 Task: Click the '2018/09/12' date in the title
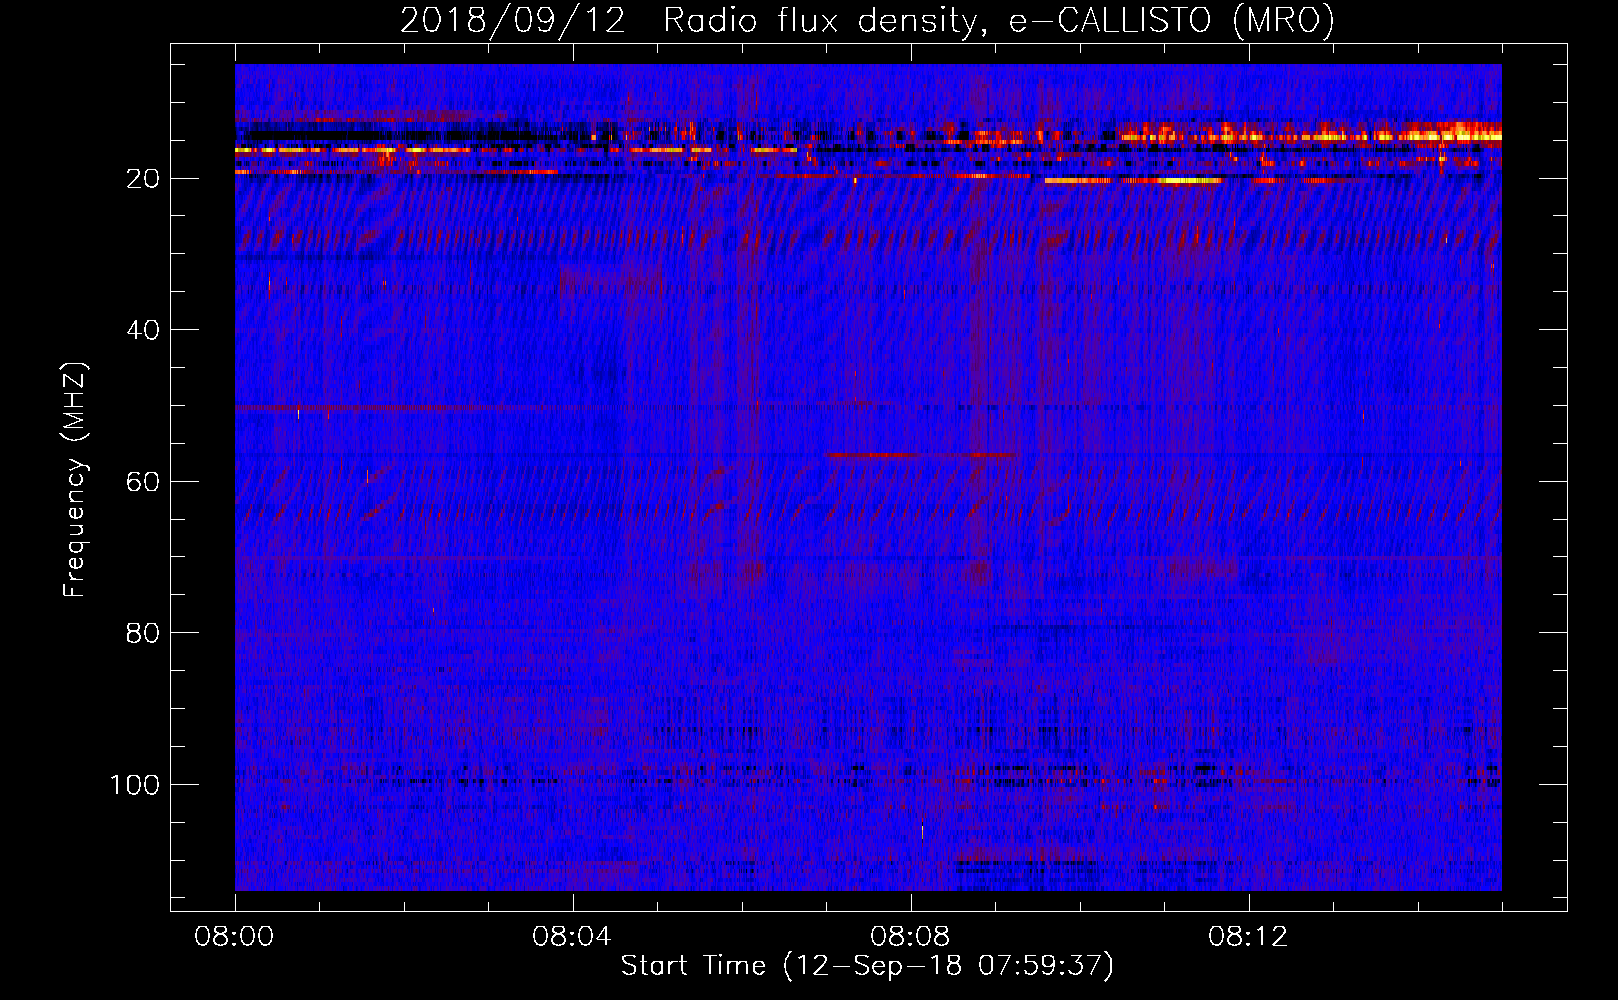pyautogui.click(x=513, y=20)
